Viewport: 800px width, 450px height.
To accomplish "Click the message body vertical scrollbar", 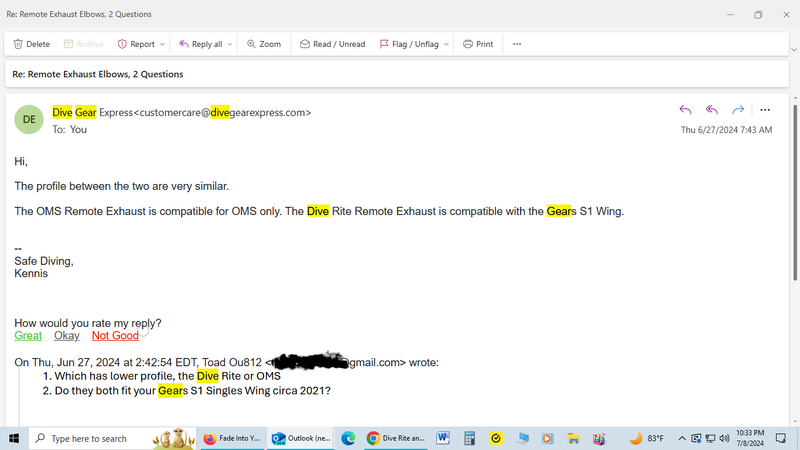I will (x=795, y=191).
